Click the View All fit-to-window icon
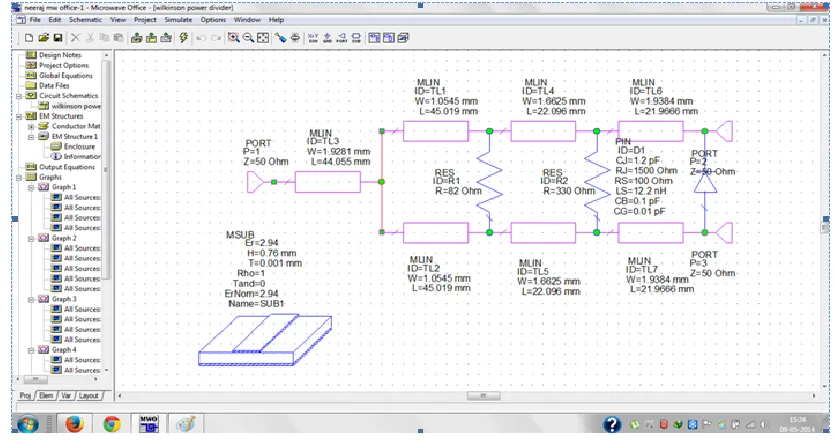834x440 pixels. tap(263, 38)
